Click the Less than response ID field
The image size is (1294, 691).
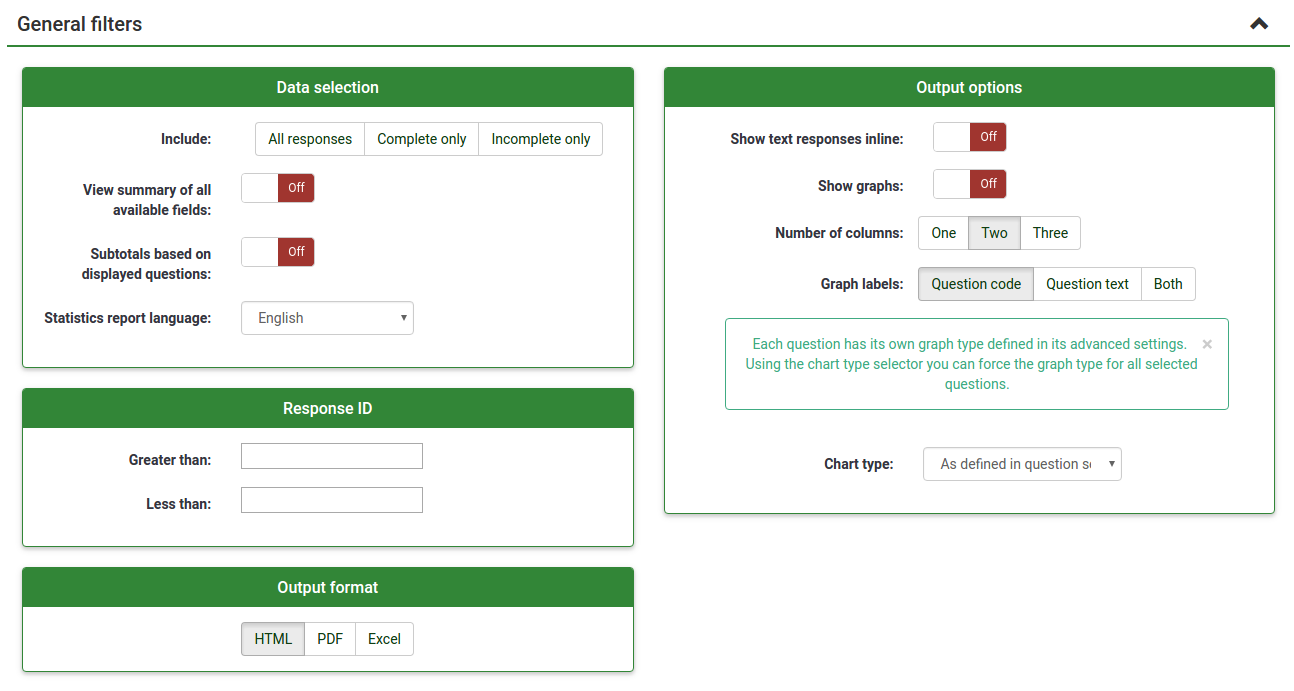pyautogui.click(x=332, y=500)
